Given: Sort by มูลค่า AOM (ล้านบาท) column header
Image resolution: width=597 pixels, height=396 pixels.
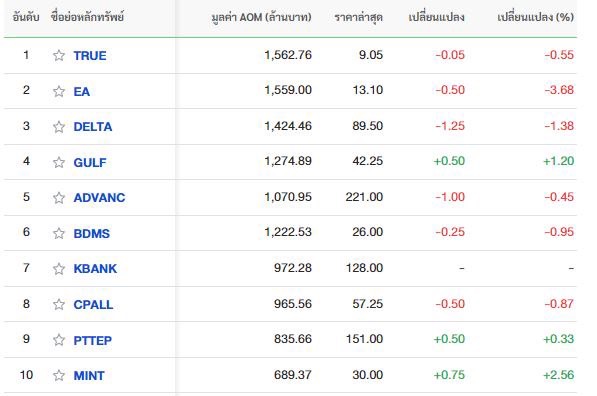Looking at the screenshot, I should [x=261, y=17].
